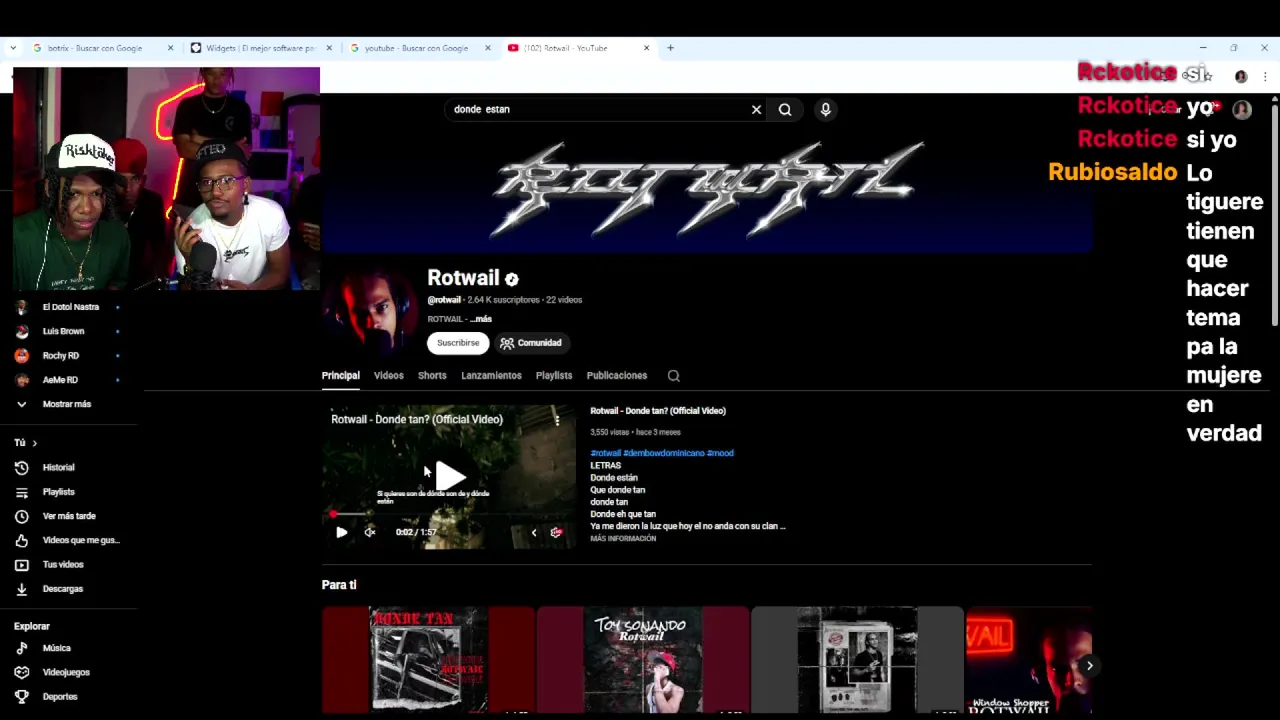This screenshot has height=720, width=1280.
Task: Expand channel description via '...más'
Action: coord(481,319)
